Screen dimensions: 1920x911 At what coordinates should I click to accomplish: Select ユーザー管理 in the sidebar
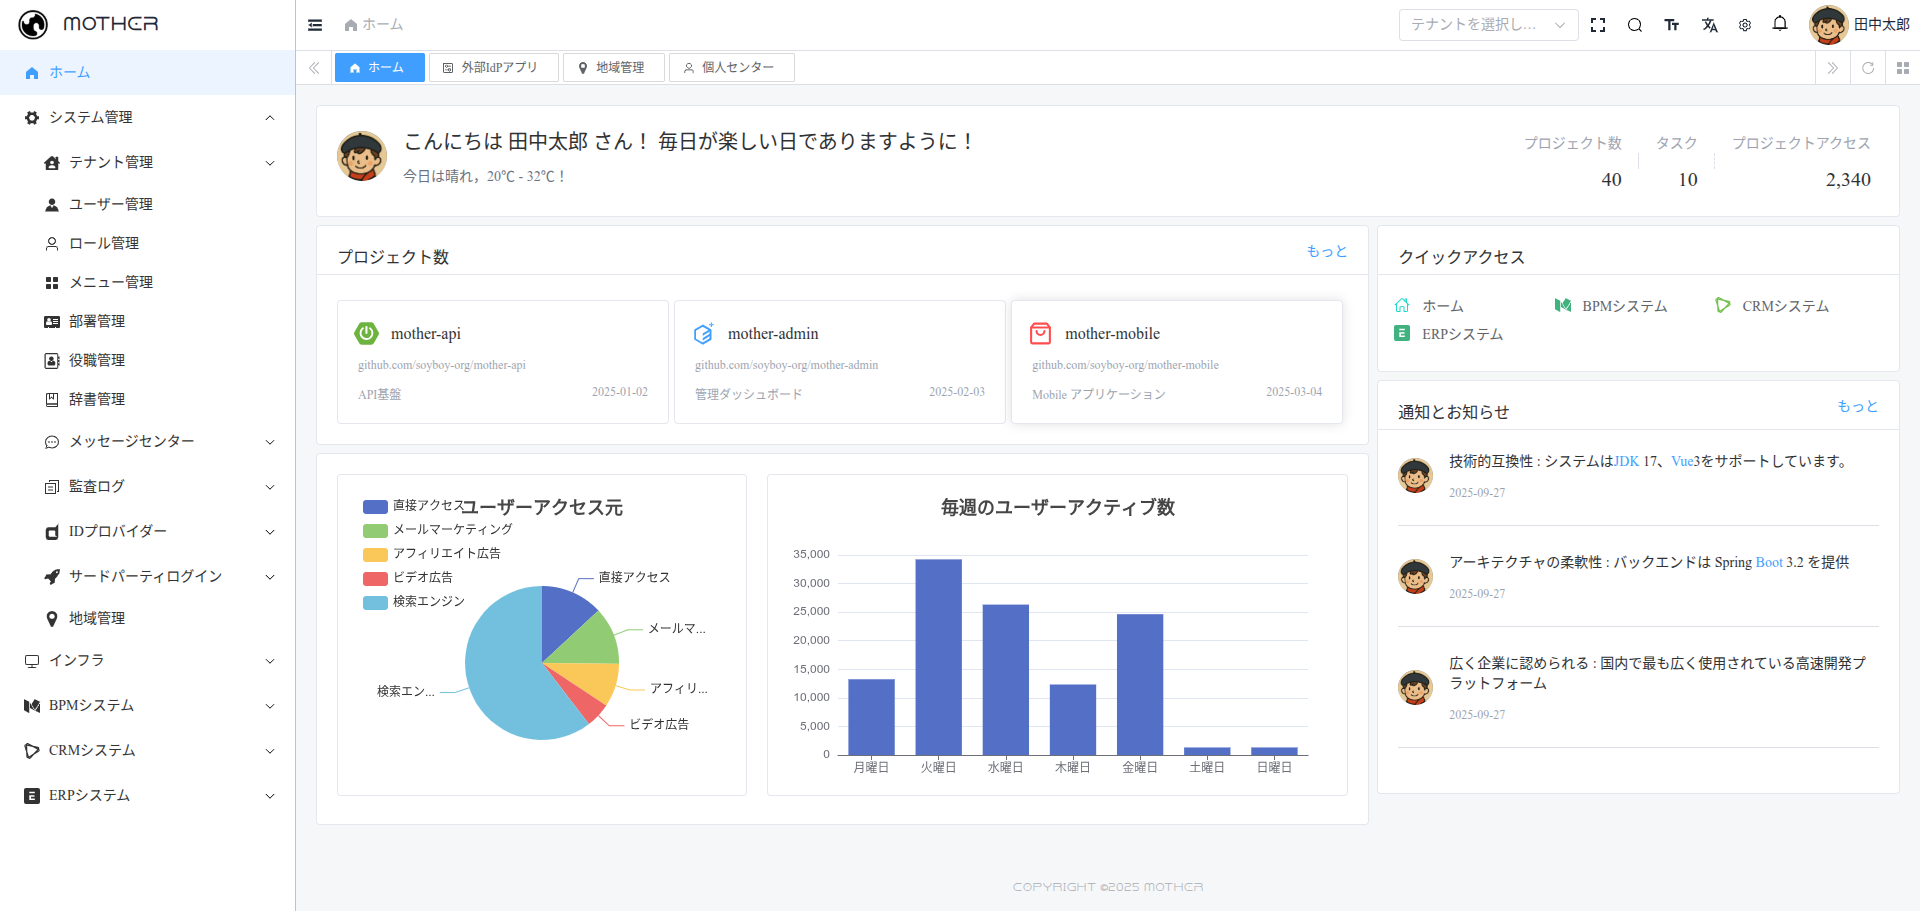tap(110, 204)
